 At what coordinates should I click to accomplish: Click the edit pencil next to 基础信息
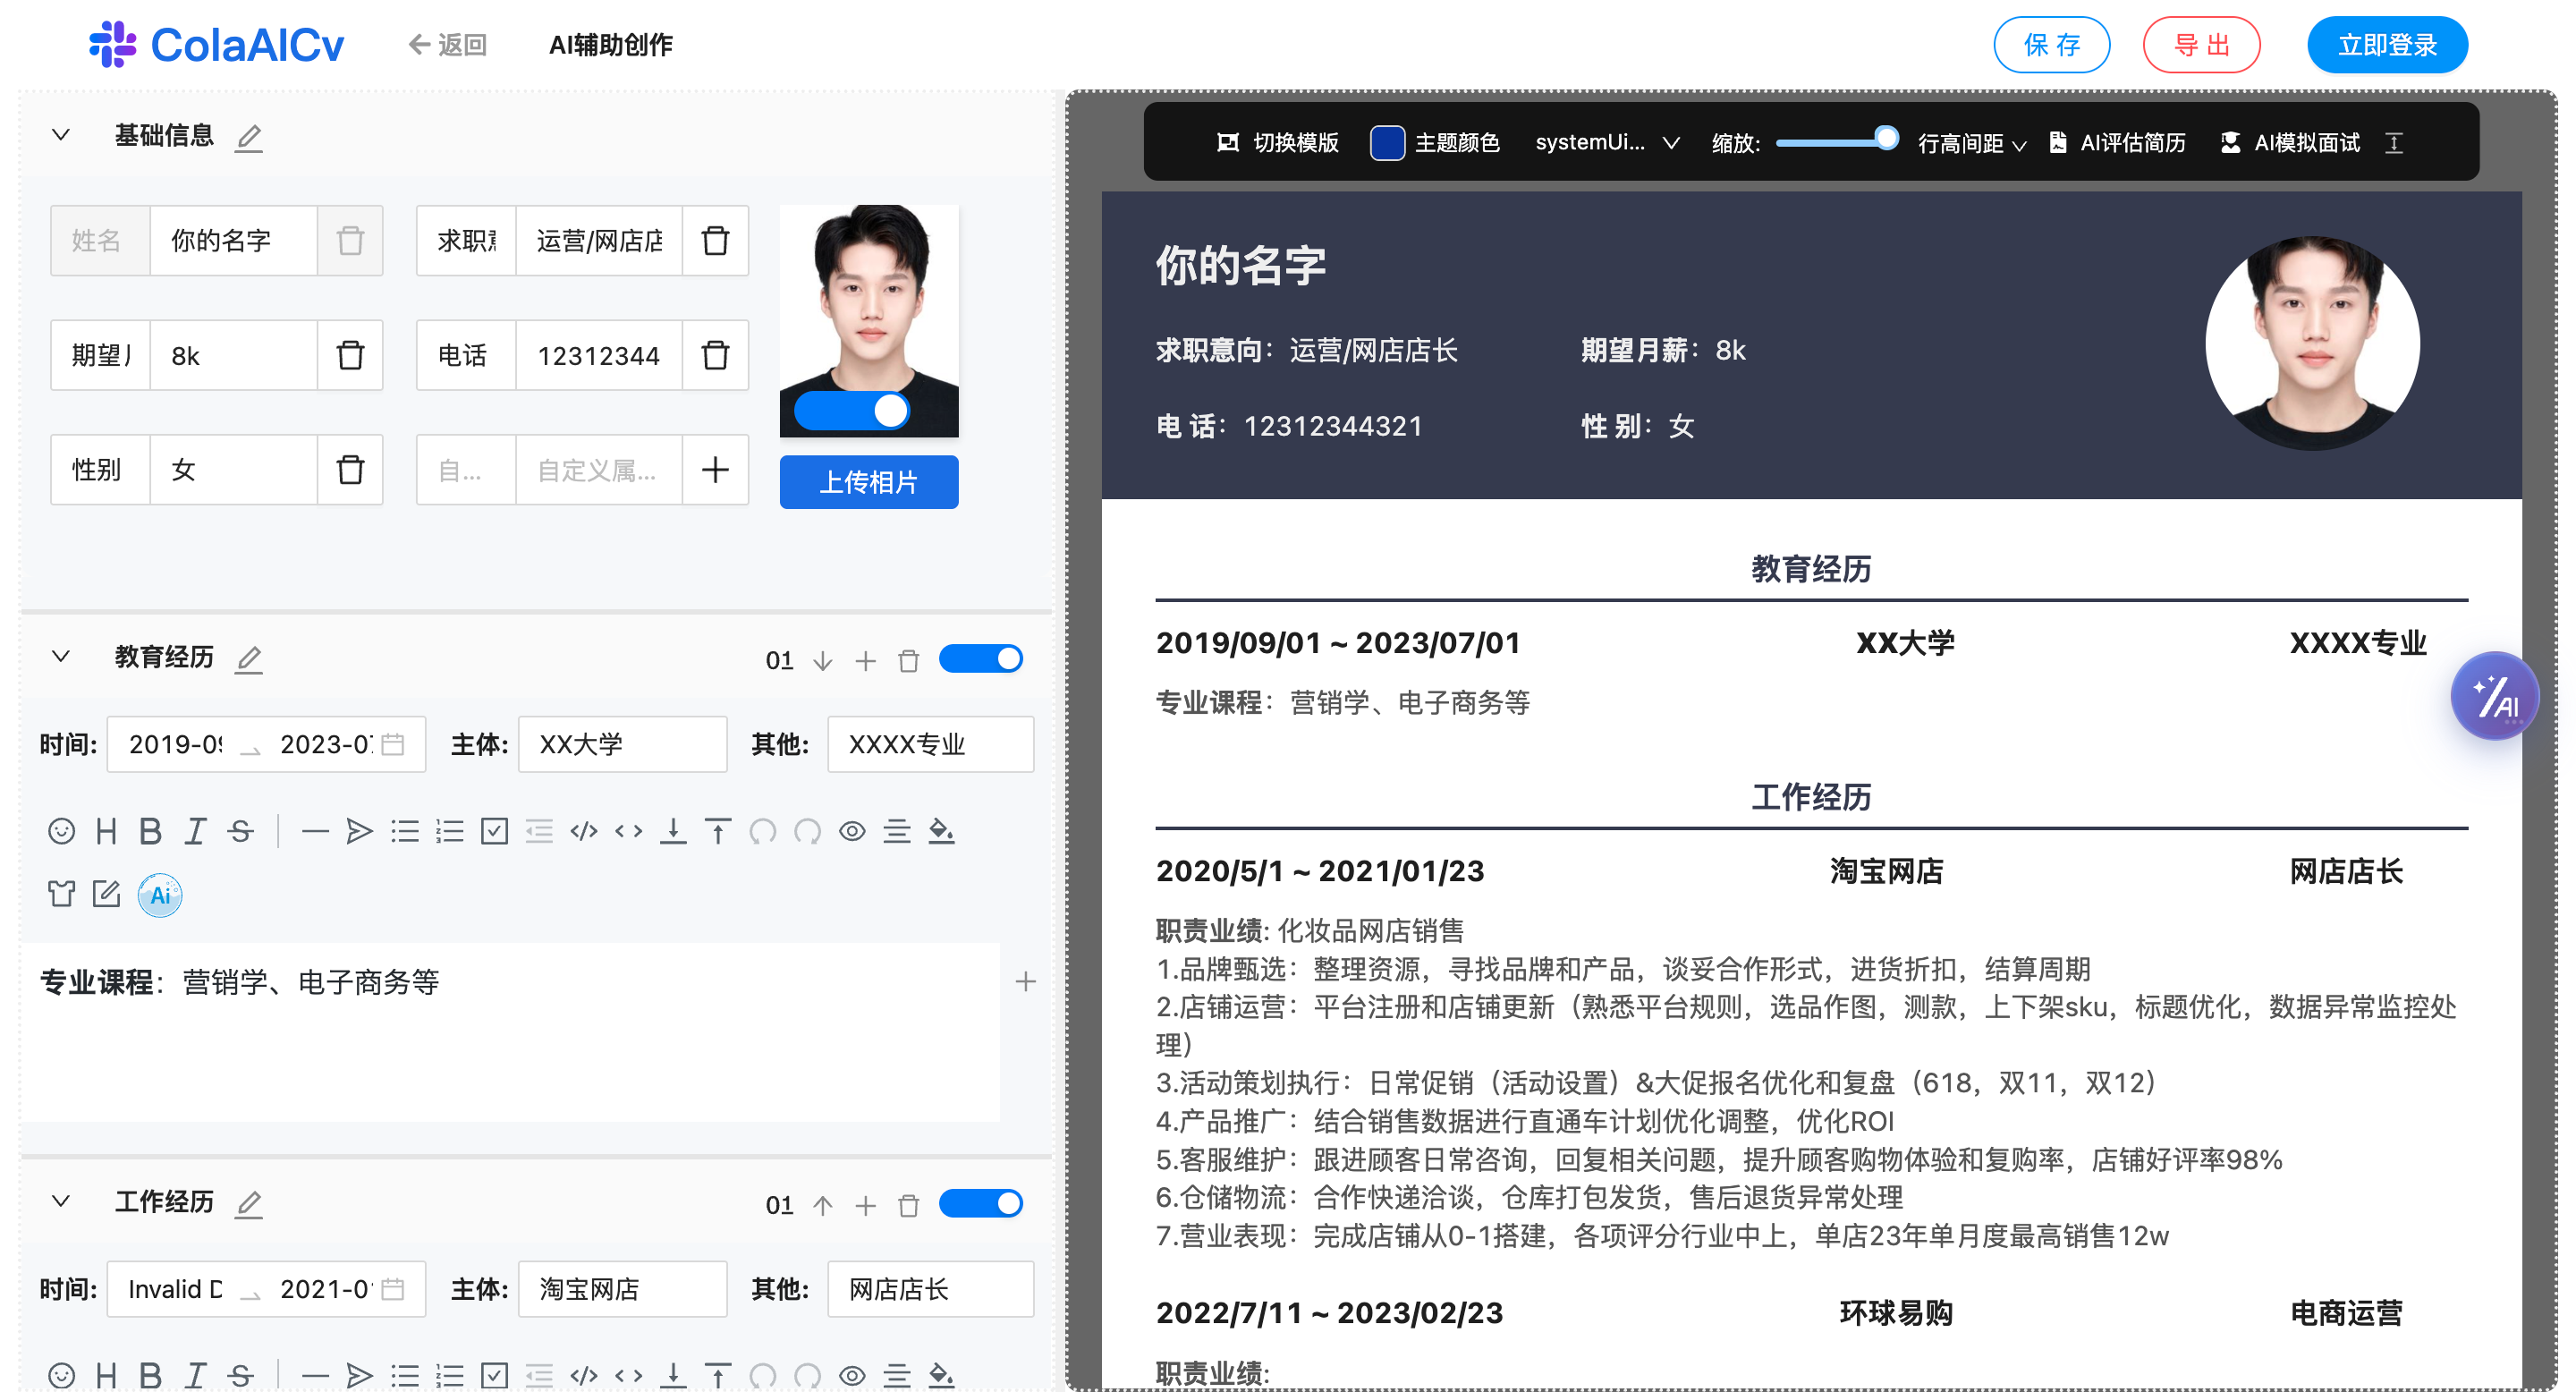coord(249,137)
